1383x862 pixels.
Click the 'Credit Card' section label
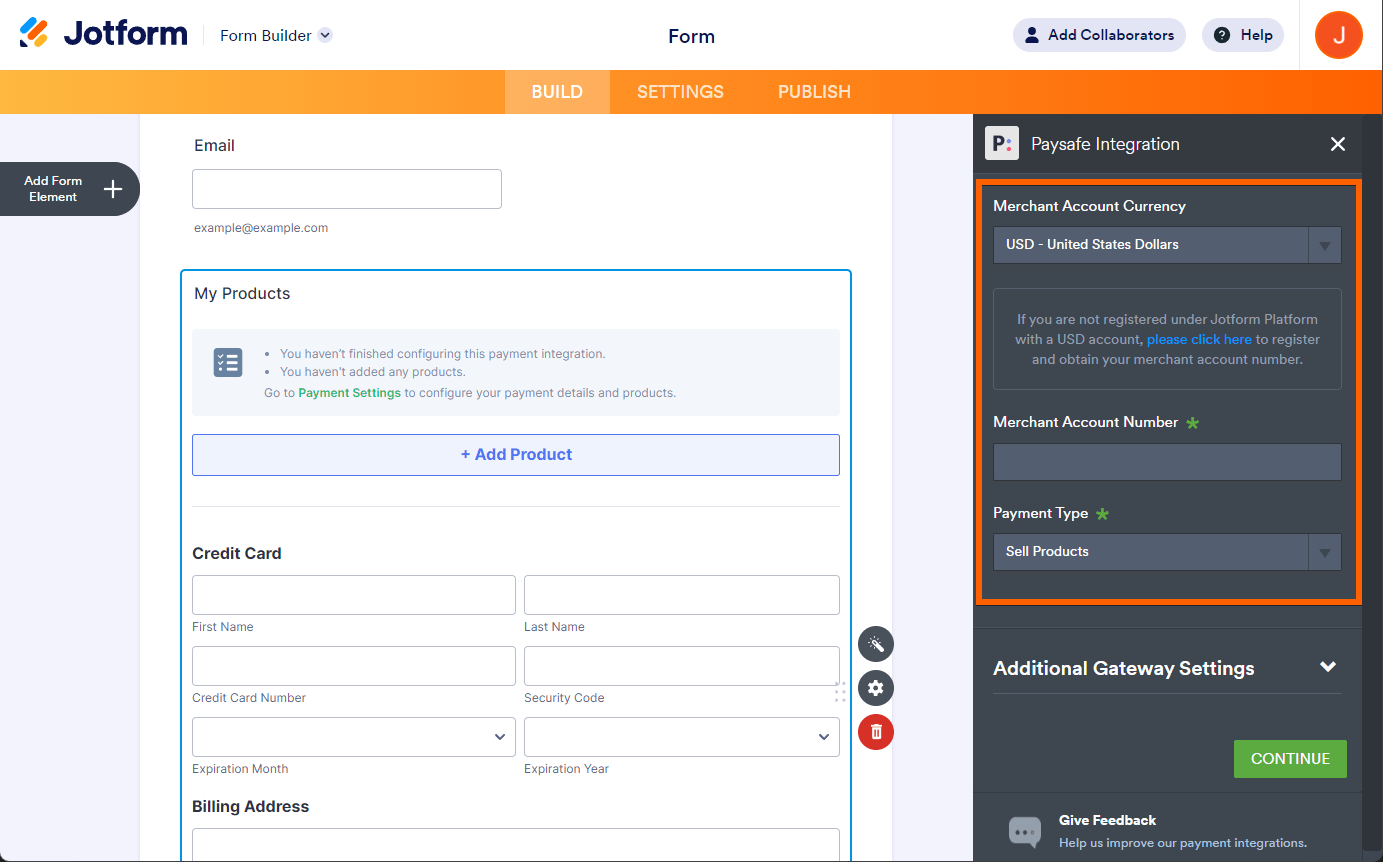pyautogui.click(x=237, y=554)
